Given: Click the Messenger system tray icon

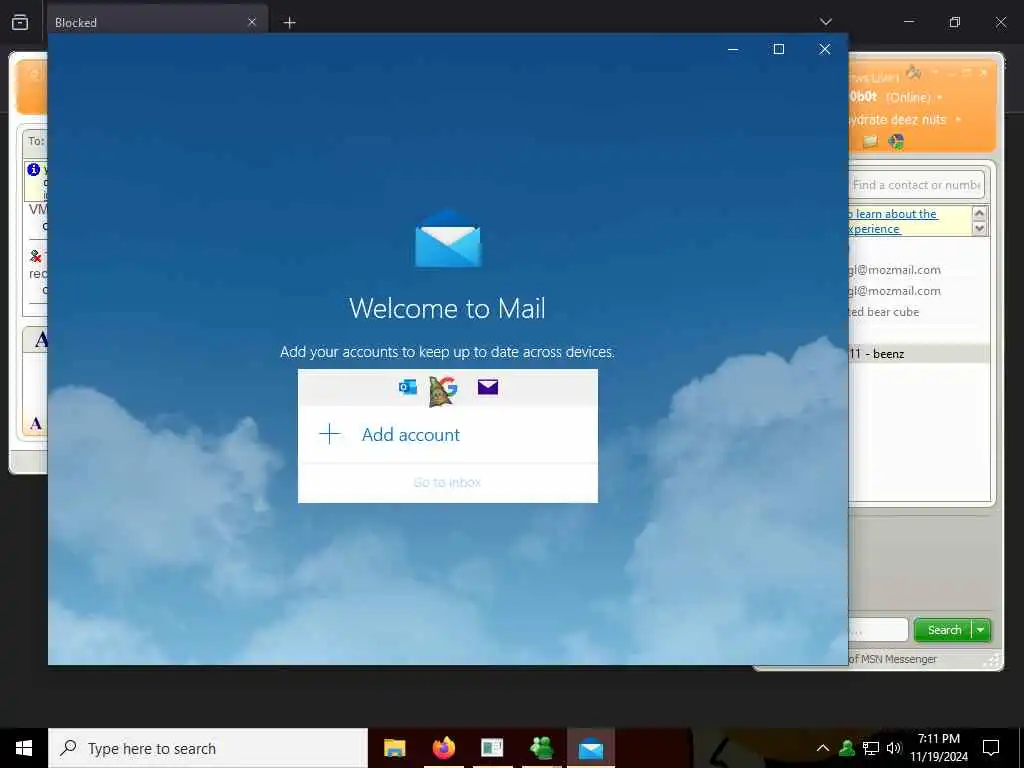Looking at the screenshot, I should (847, 748).
